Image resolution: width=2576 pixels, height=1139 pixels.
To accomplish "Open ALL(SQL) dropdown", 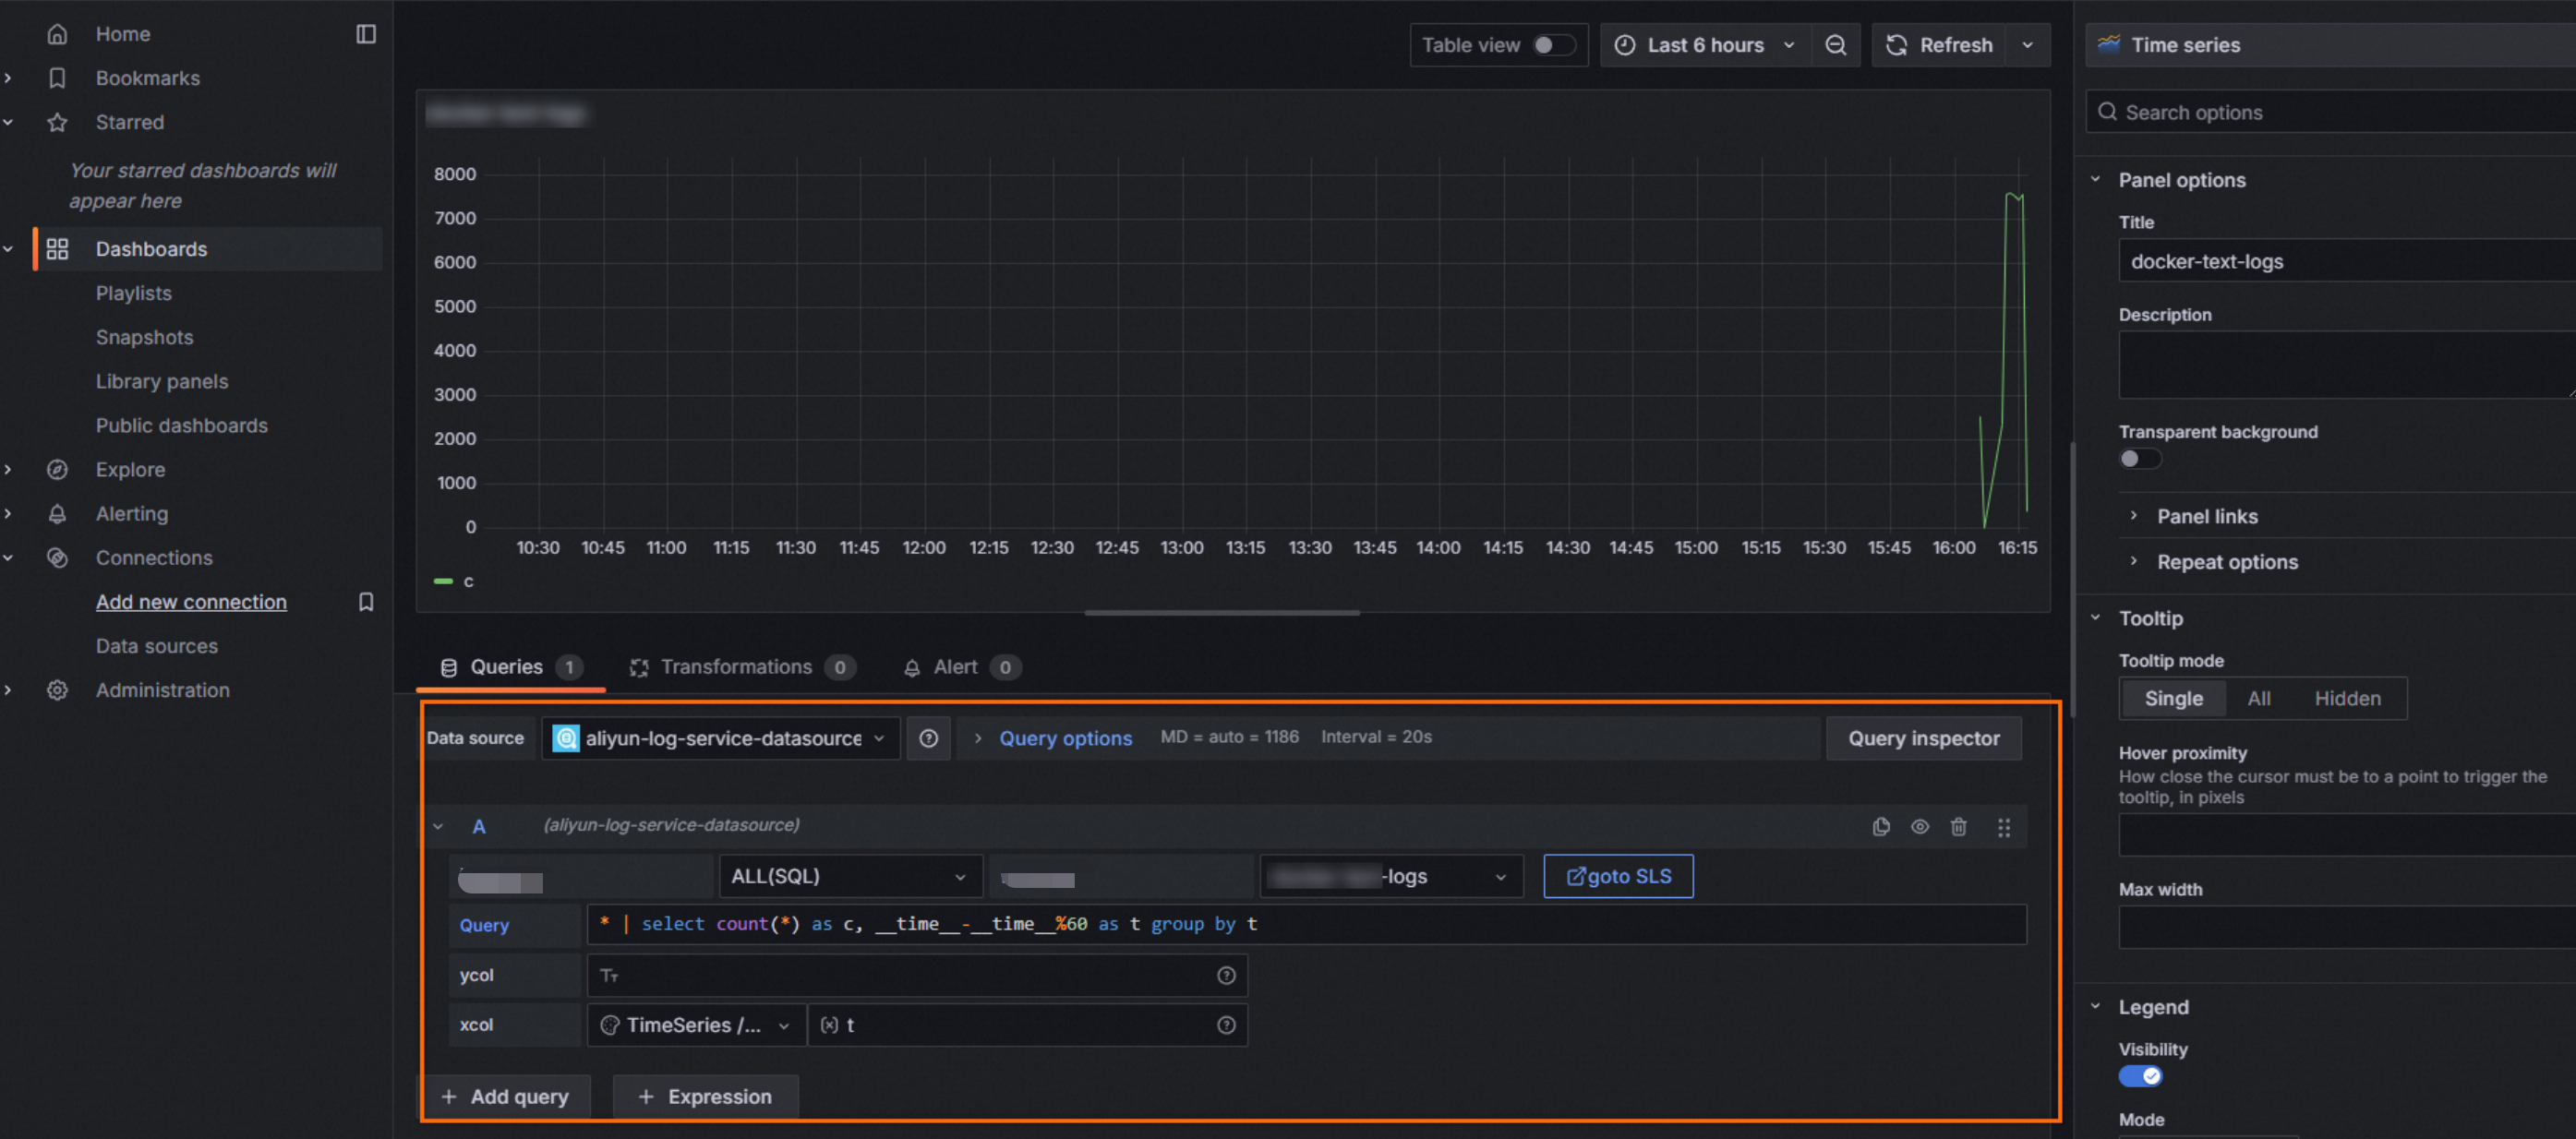I will pos(850,876).
